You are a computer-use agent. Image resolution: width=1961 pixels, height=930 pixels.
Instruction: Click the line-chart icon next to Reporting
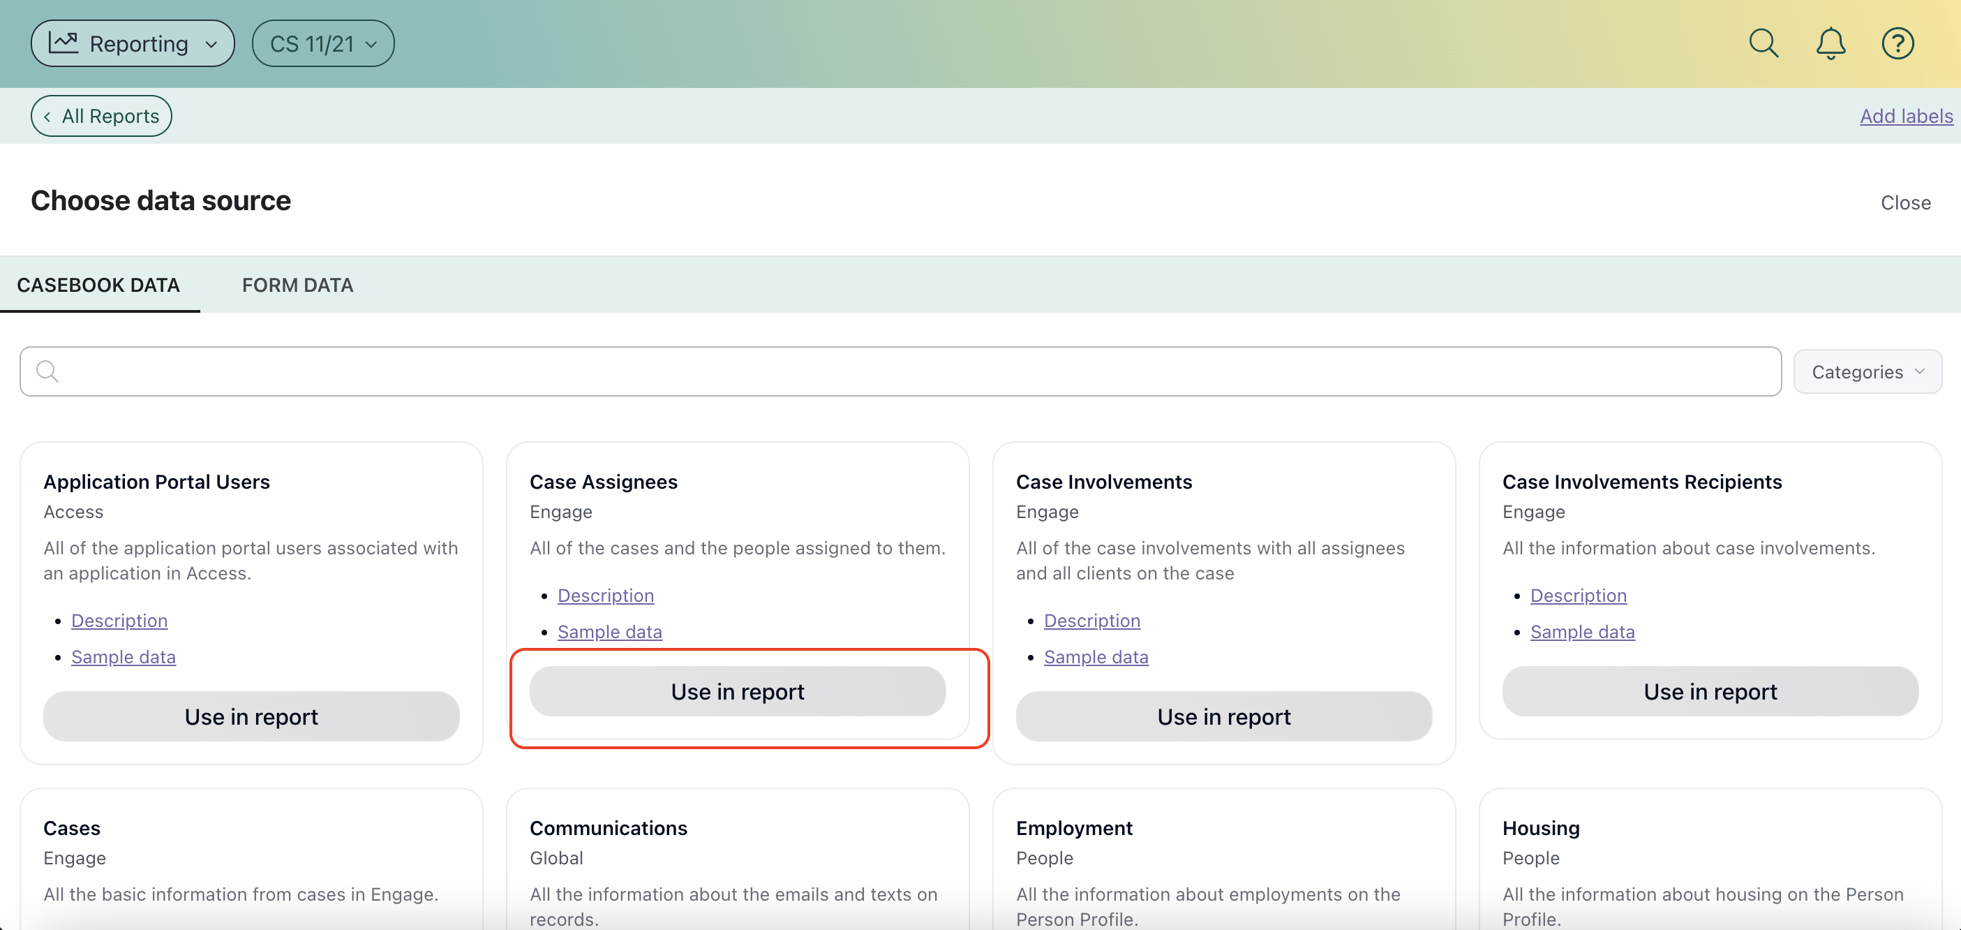point(64,43)
